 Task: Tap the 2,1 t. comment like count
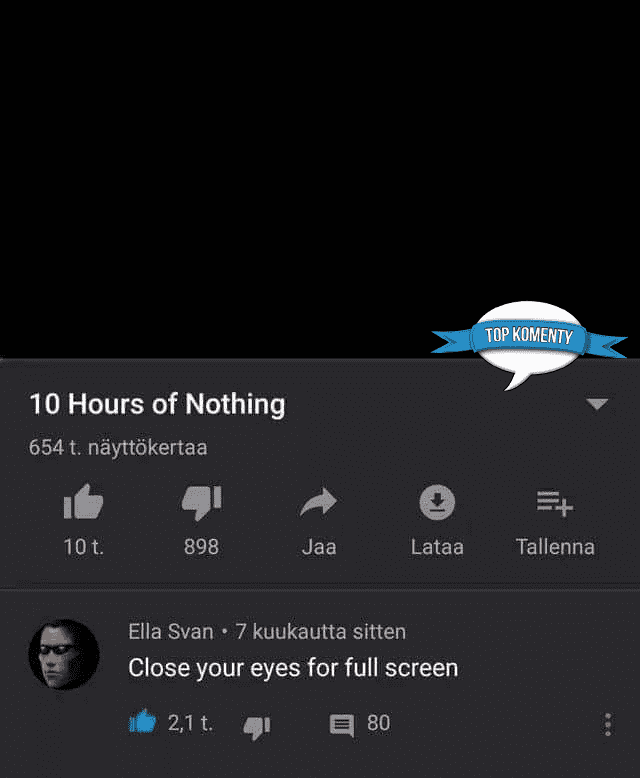pyautogui.click(x=191, y=723)
